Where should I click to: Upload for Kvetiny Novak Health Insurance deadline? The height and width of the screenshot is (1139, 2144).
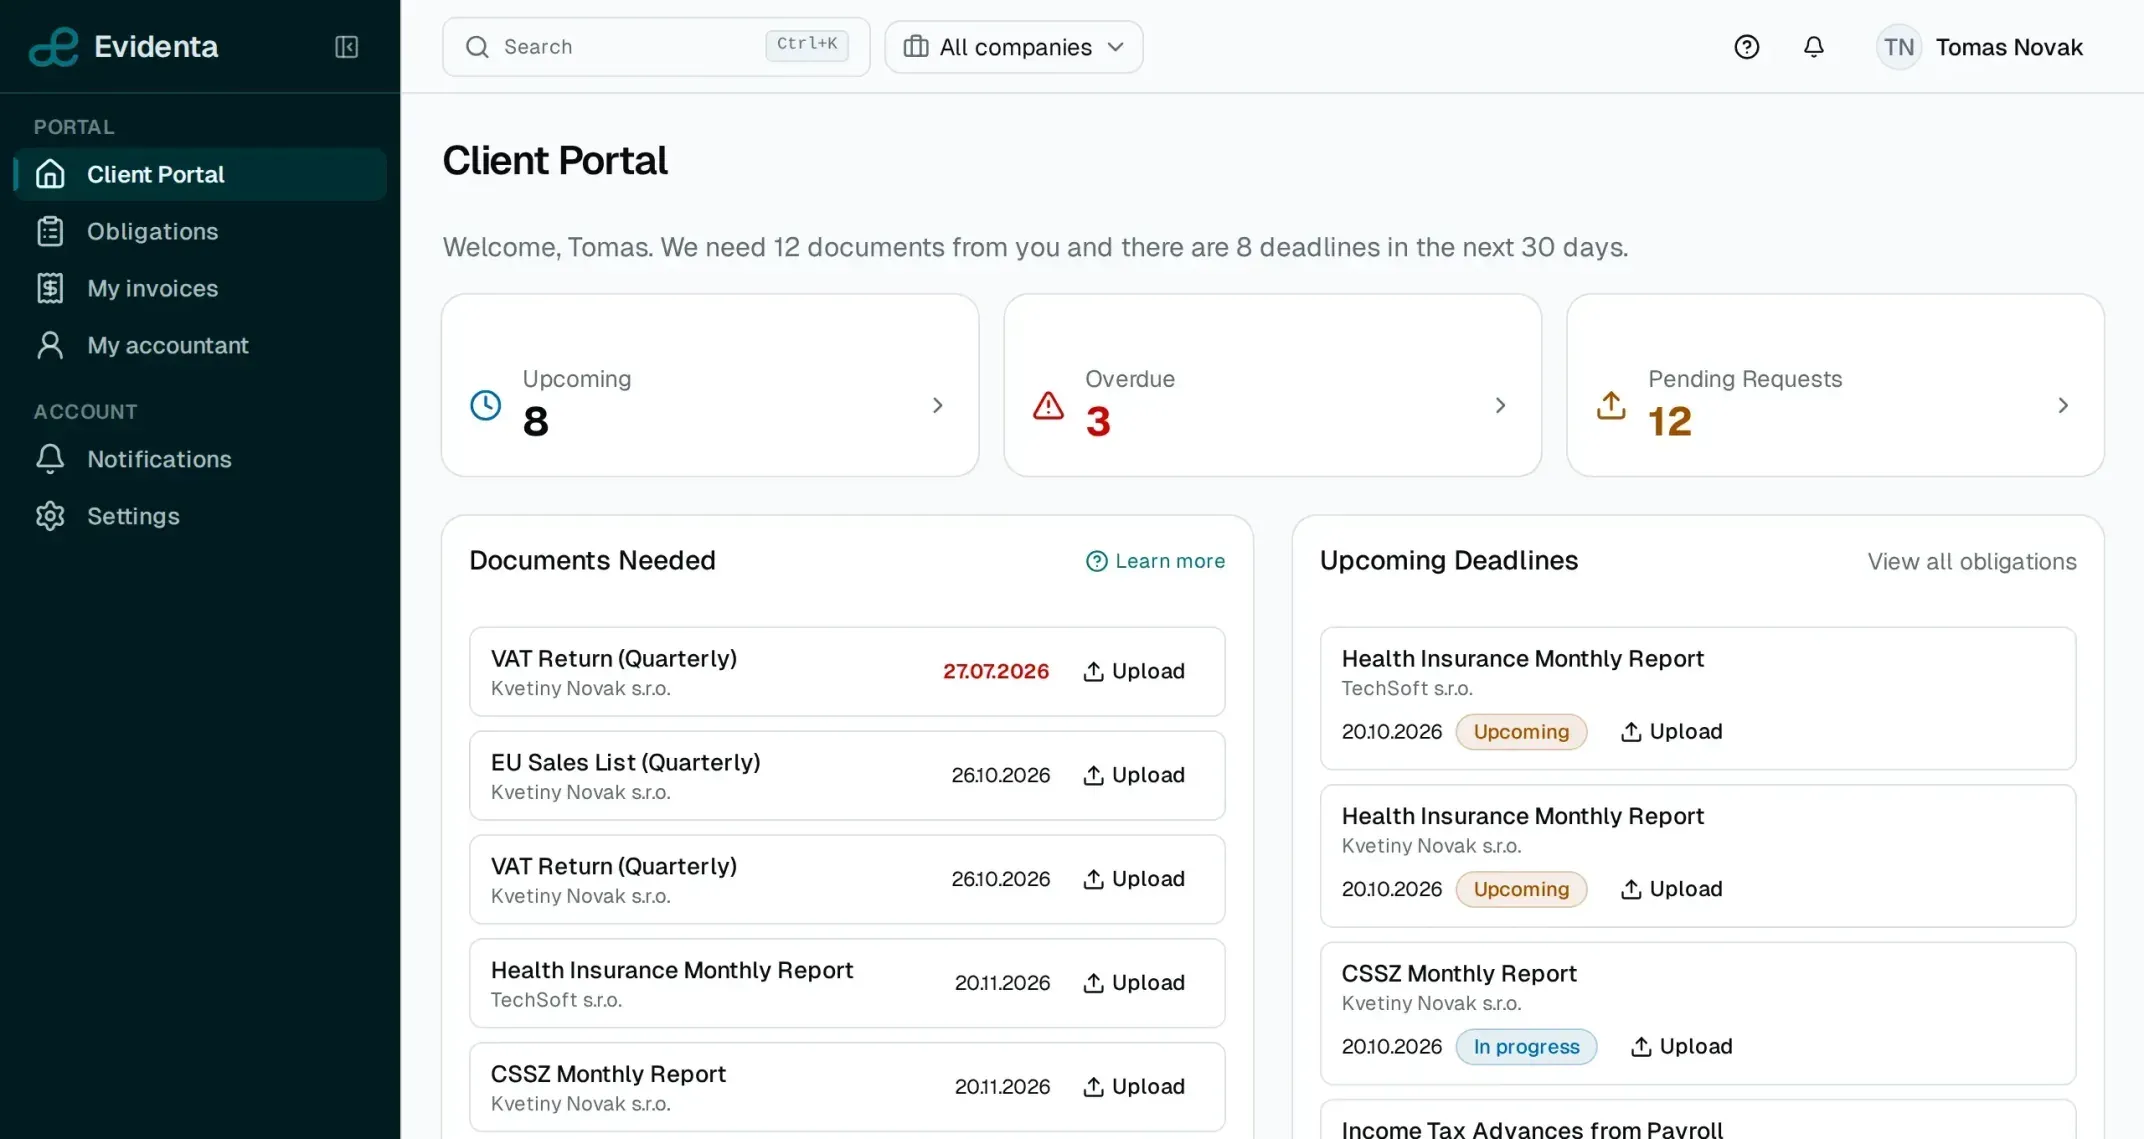(x=1671, y=889)
